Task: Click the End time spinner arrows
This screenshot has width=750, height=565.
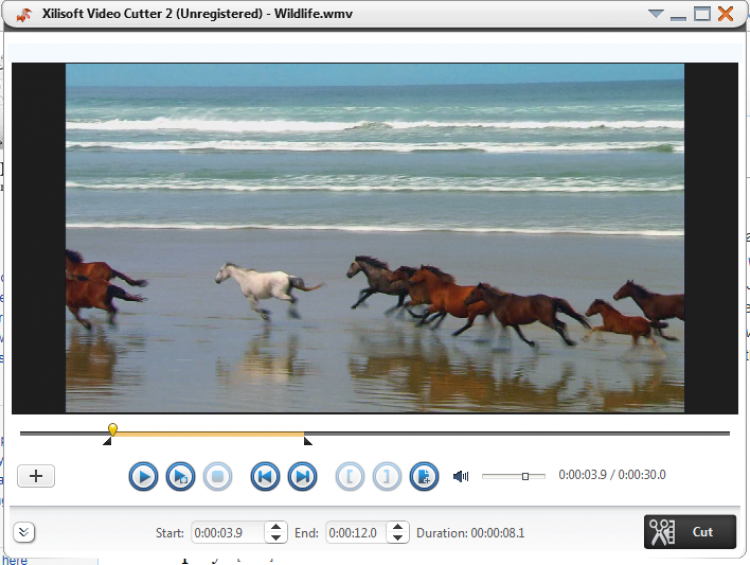Action: point(398,533)
